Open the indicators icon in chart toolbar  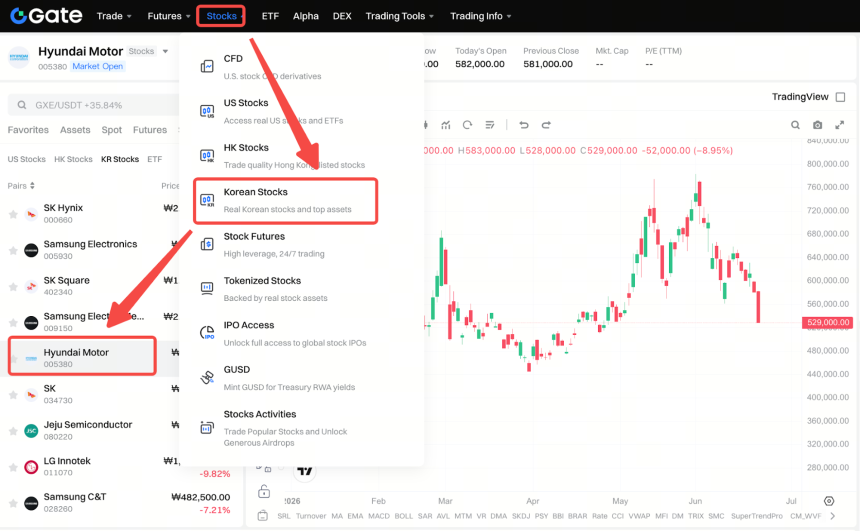(446, 125)
